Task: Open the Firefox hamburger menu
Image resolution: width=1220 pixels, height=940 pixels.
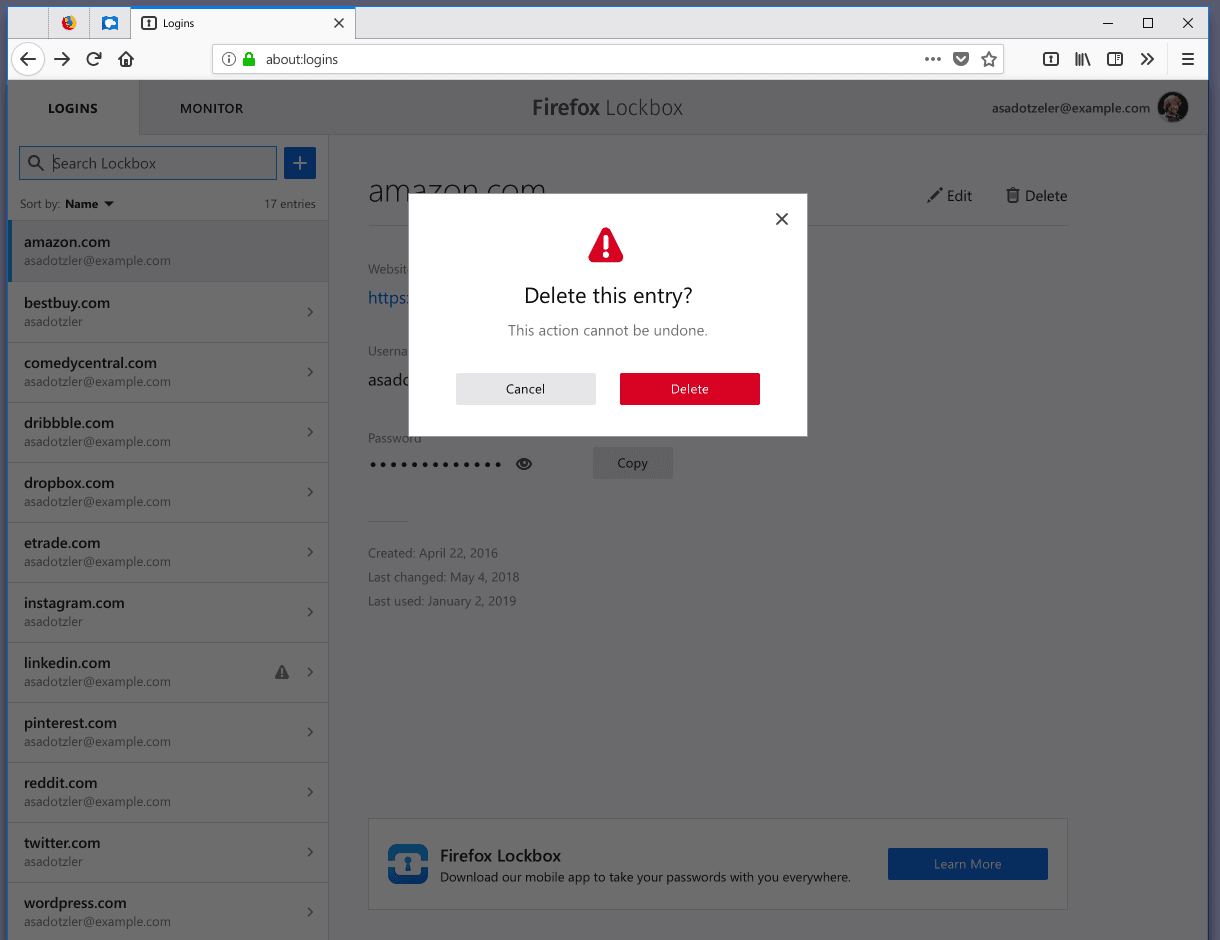Action: click(1187, 59)
